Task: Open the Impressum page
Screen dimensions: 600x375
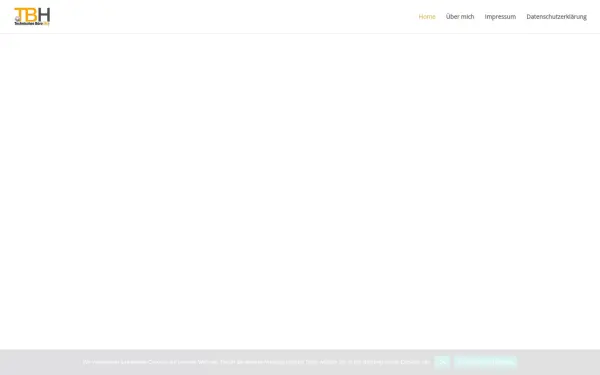Action: pos(500,16)
